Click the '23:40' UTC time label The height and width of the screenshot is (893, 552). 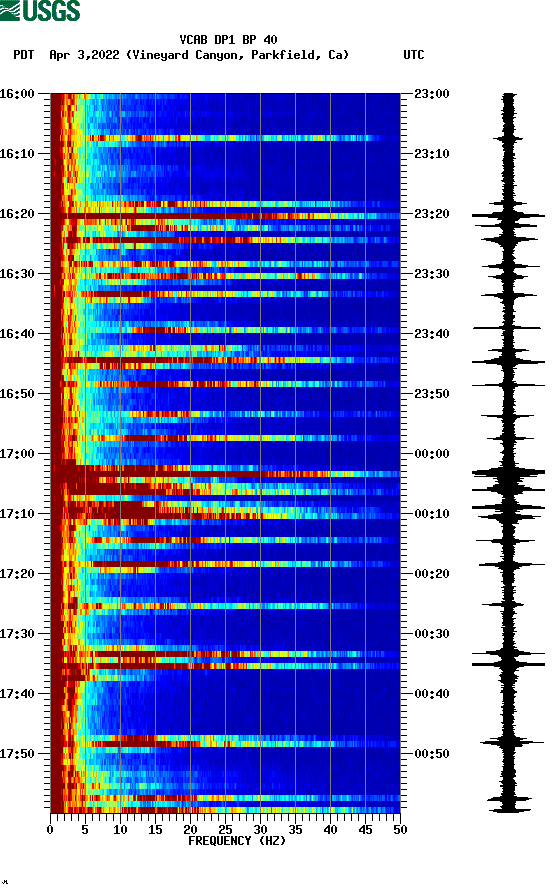point(432,334)
